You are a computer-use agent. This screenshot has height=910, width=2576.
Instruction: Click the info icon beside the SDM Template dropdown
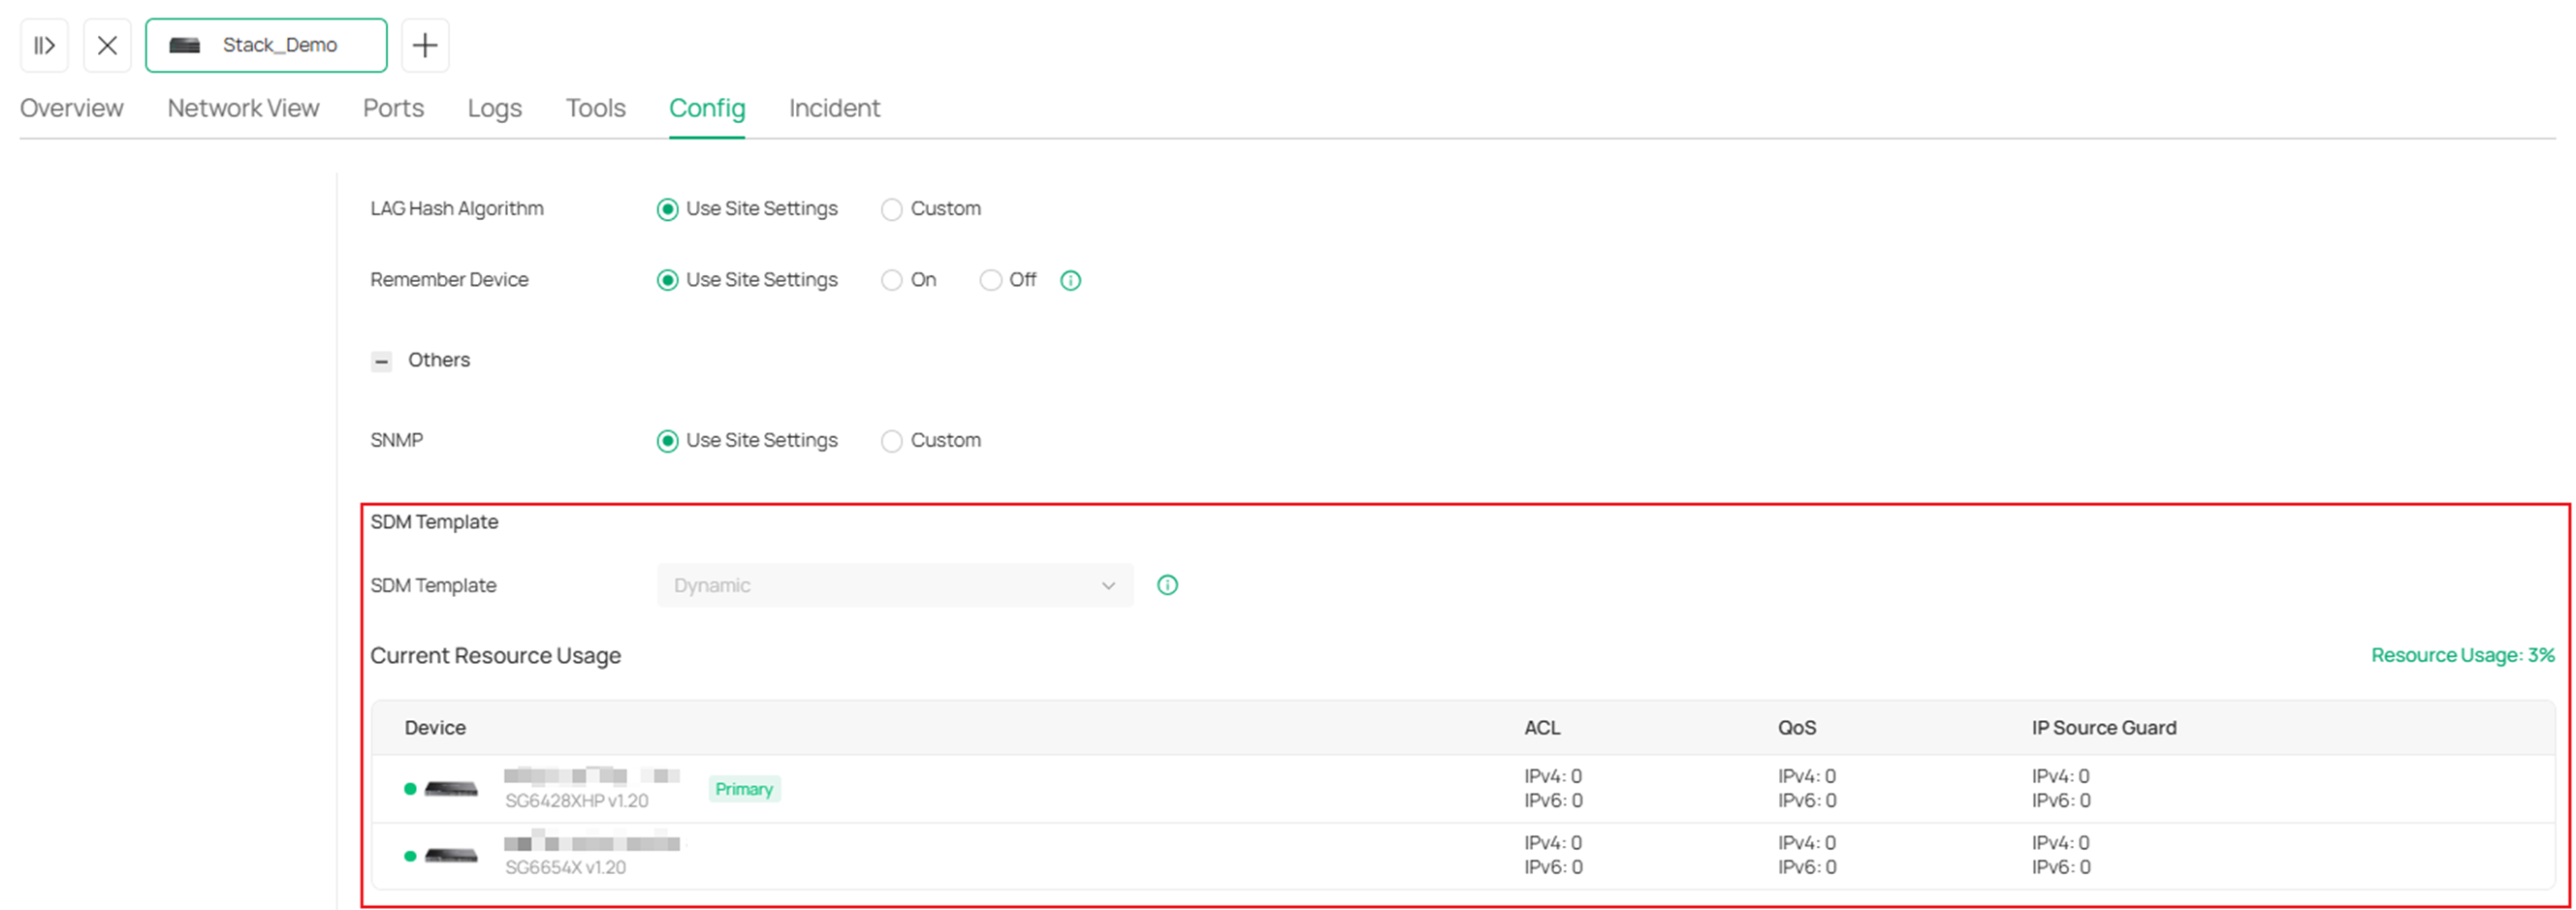[x=1167, y=585]
